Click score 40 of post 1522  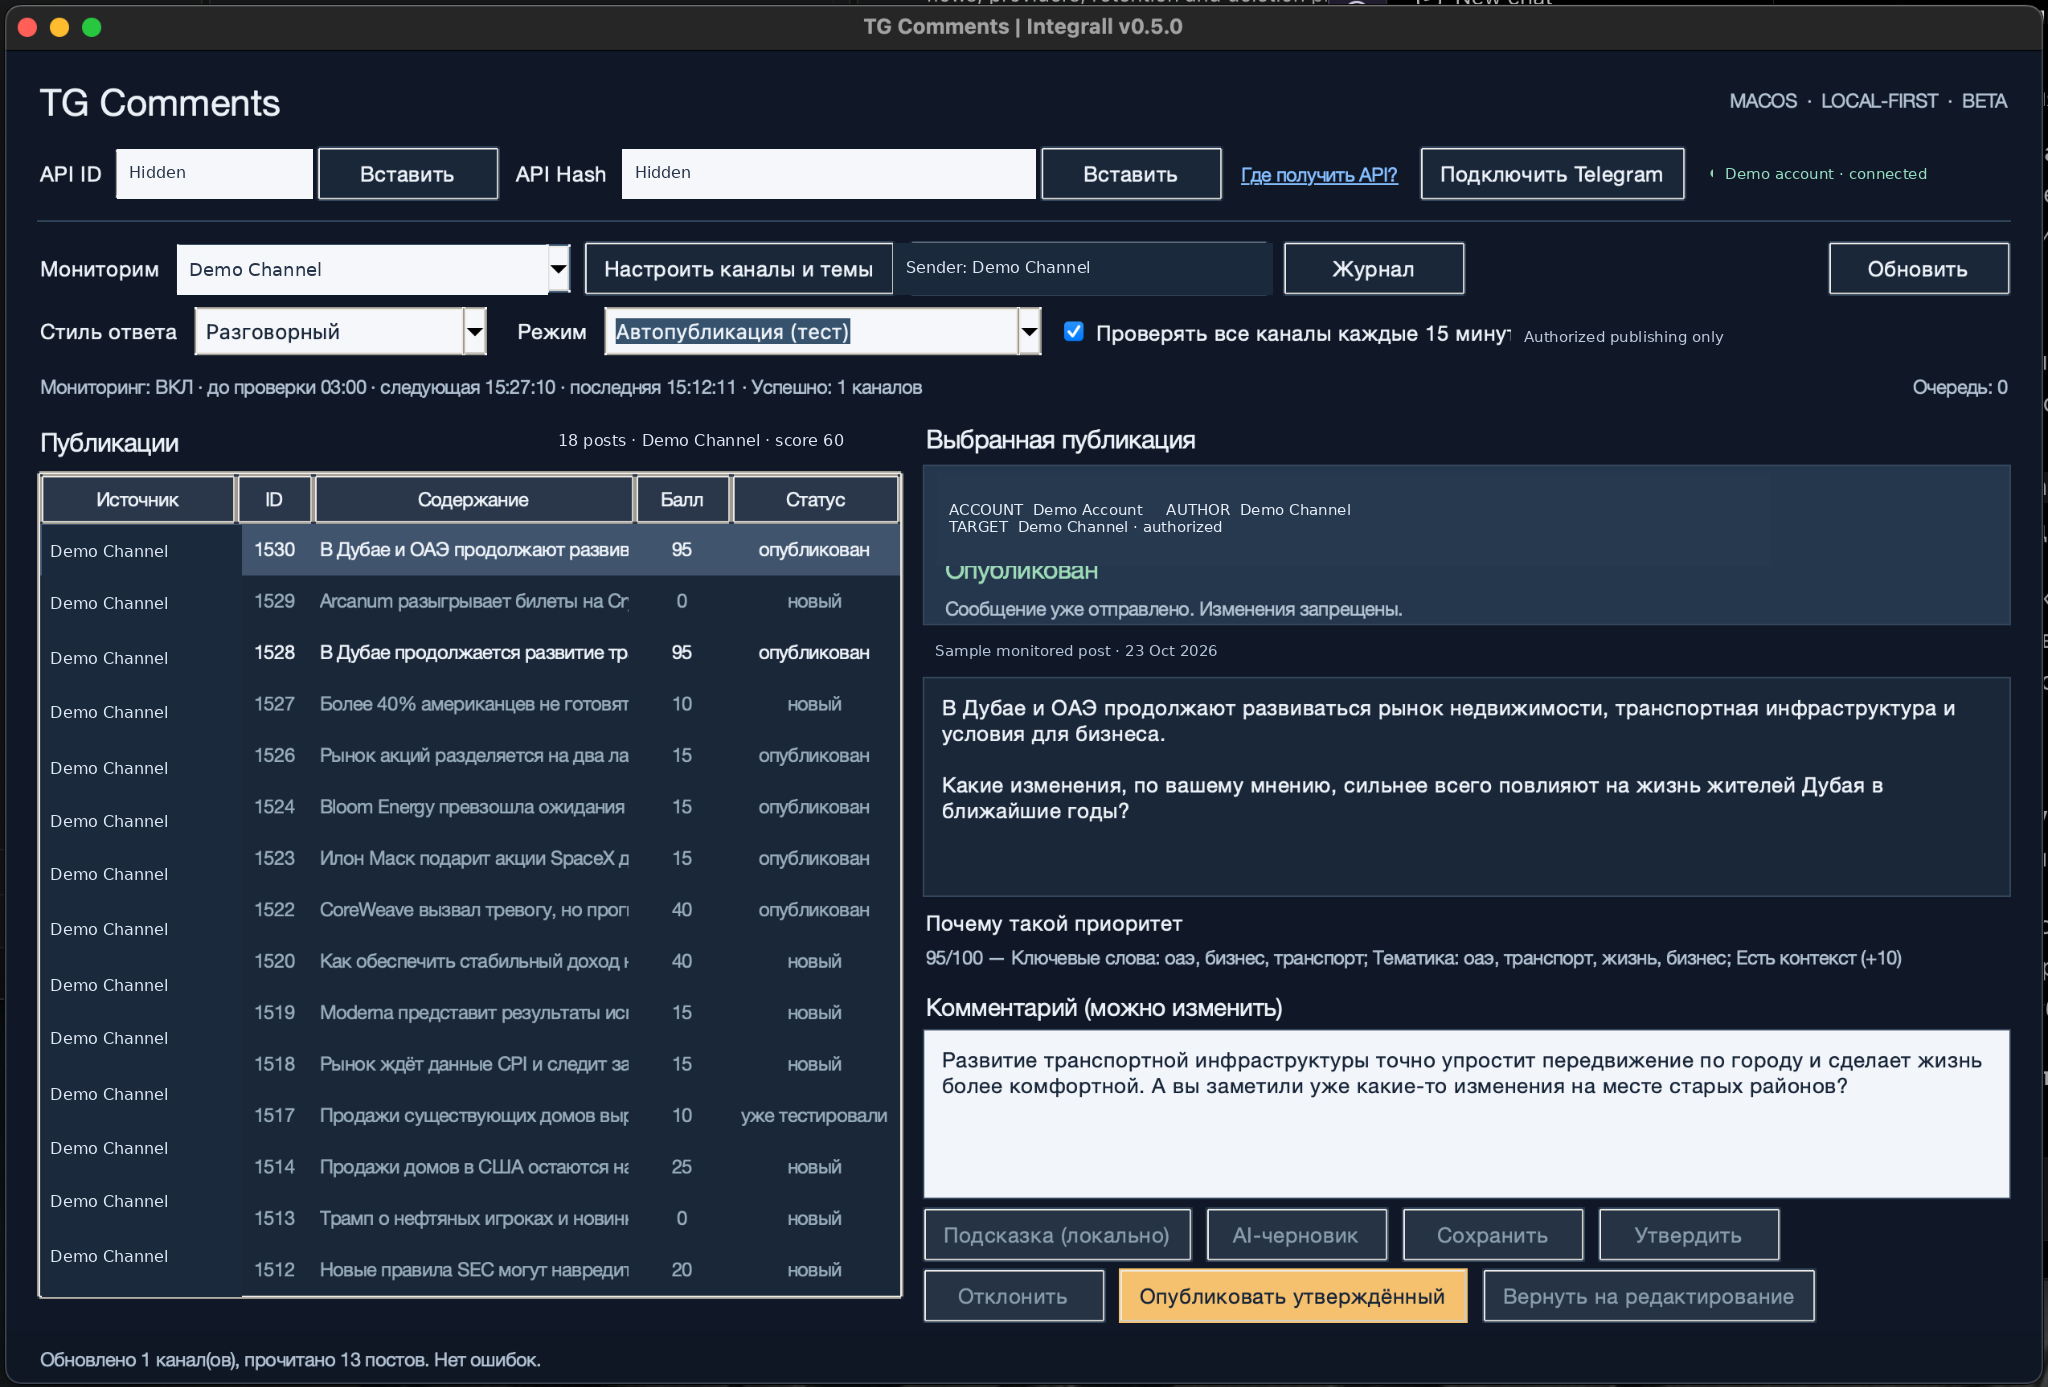(x=682, y=910)
